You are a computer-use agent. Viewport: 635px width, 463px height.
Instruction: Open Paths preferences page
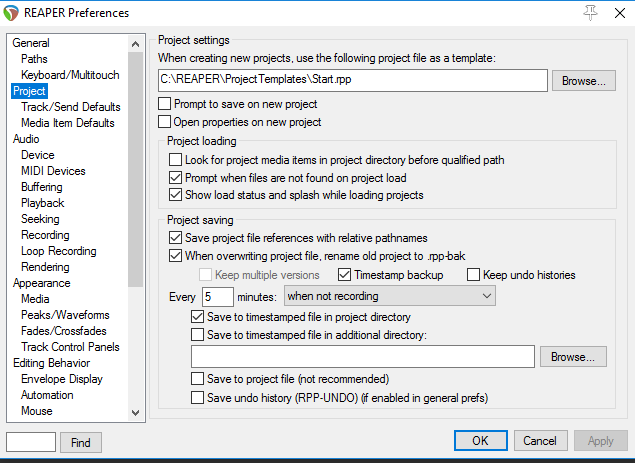34,59
